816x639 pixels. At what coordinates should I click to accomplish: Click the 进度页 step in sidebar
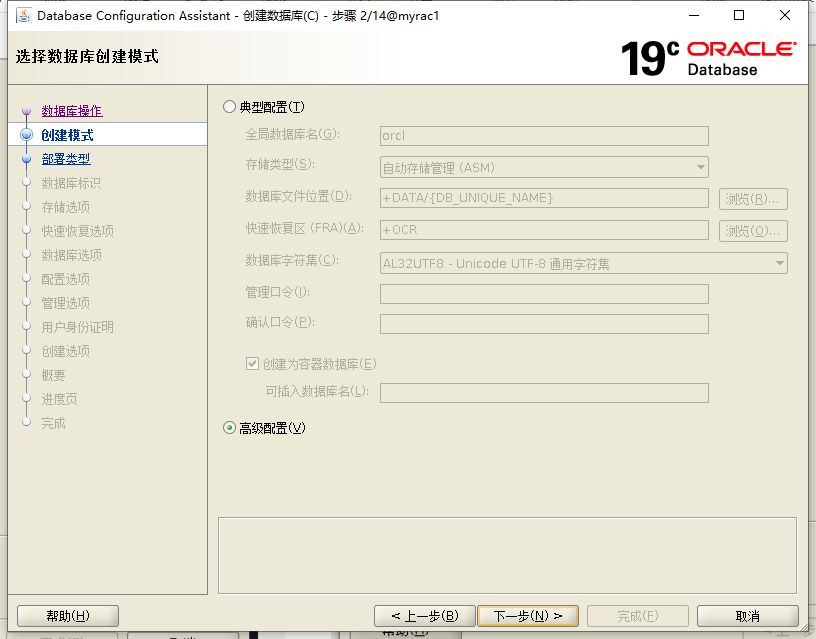pos(59,399)
